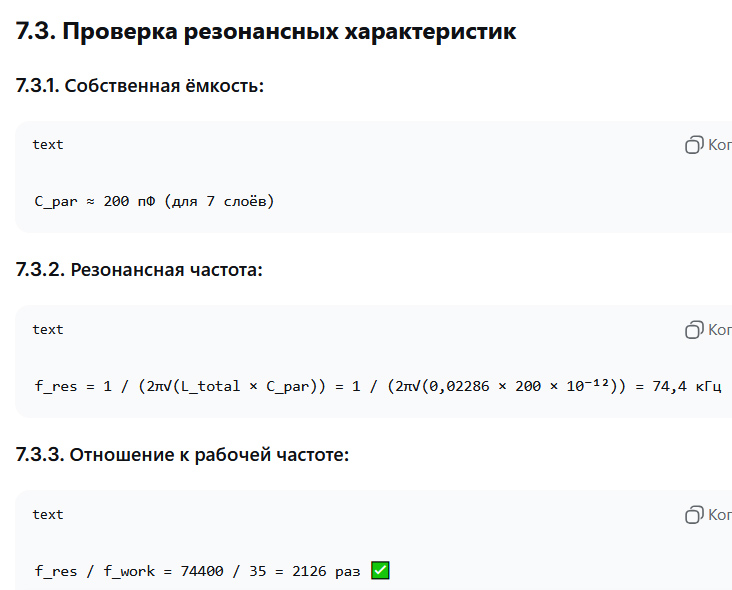Click the '0,02286' inductance value
The width and height of the screenshot is (732, 590).
[x=458, y=386]
